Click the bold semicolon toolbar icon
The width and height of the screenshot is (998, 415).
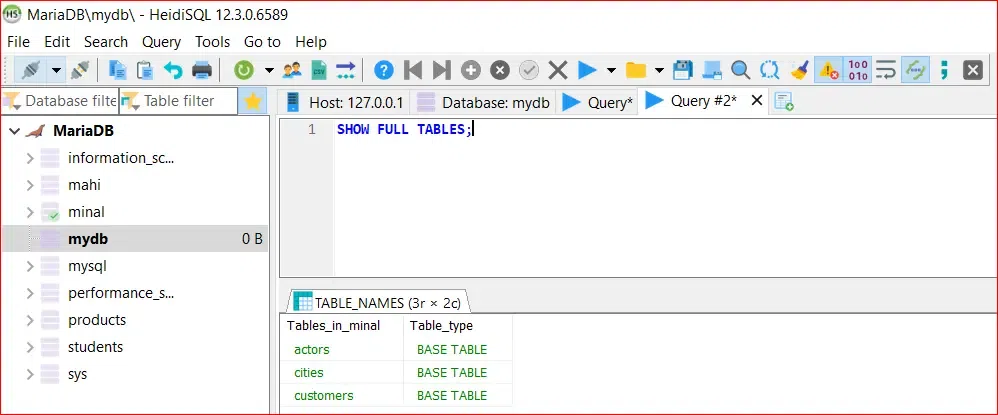(944, 69)
